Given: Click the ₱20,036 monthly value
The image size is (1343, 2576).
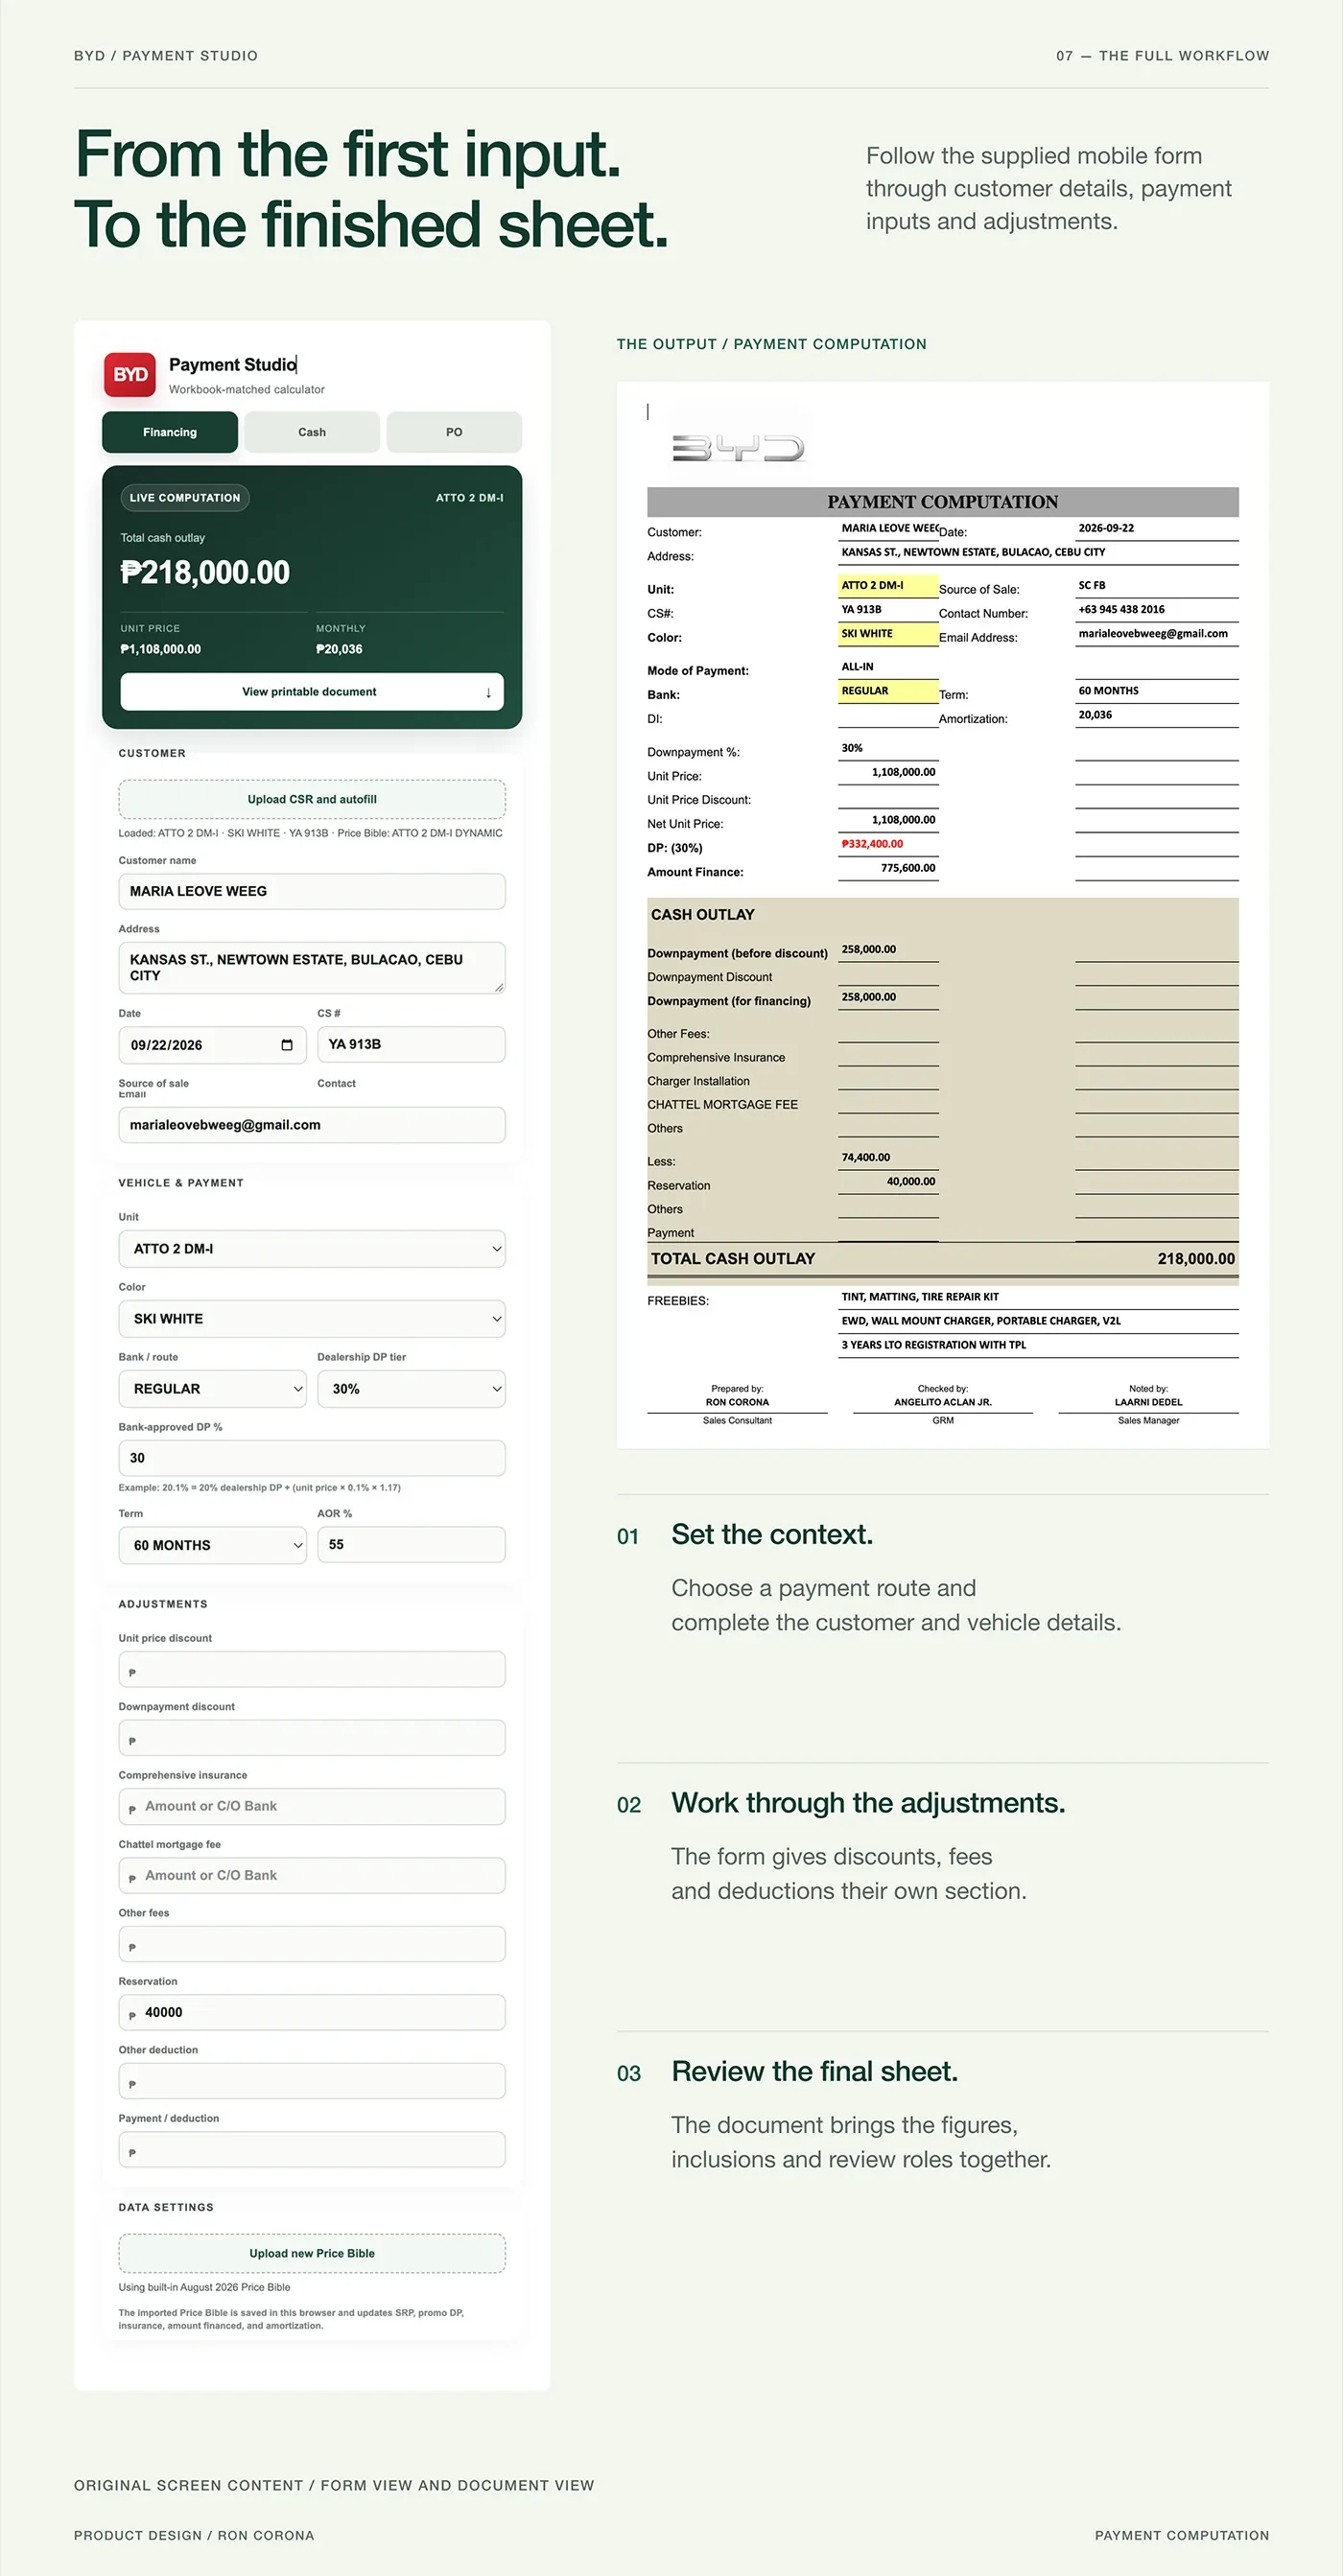Looking at the screenshot, I should [x=339, y=649].
